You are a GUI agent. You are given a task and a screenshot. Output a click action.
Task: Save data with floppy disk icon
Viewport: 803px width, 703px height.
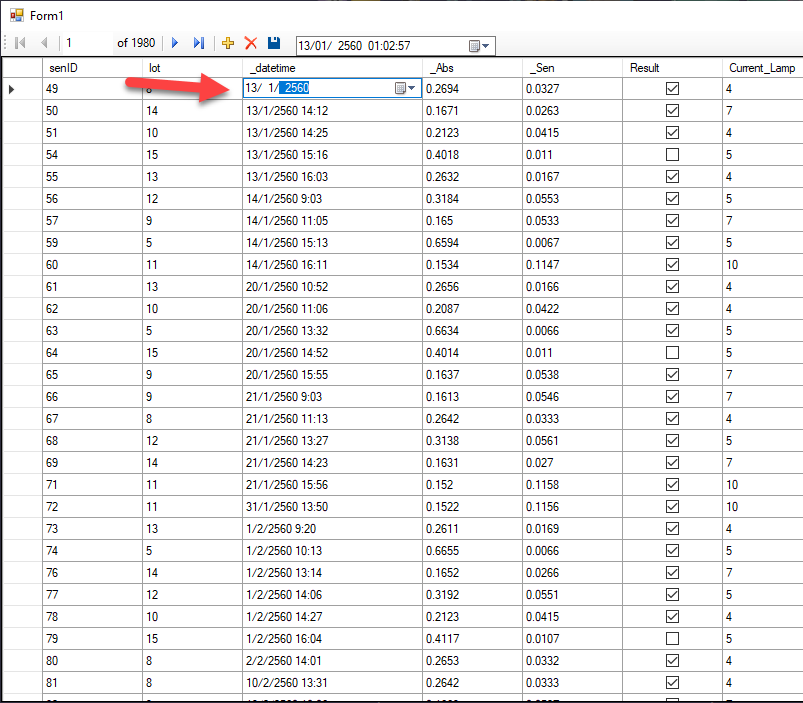pos(274,44)
